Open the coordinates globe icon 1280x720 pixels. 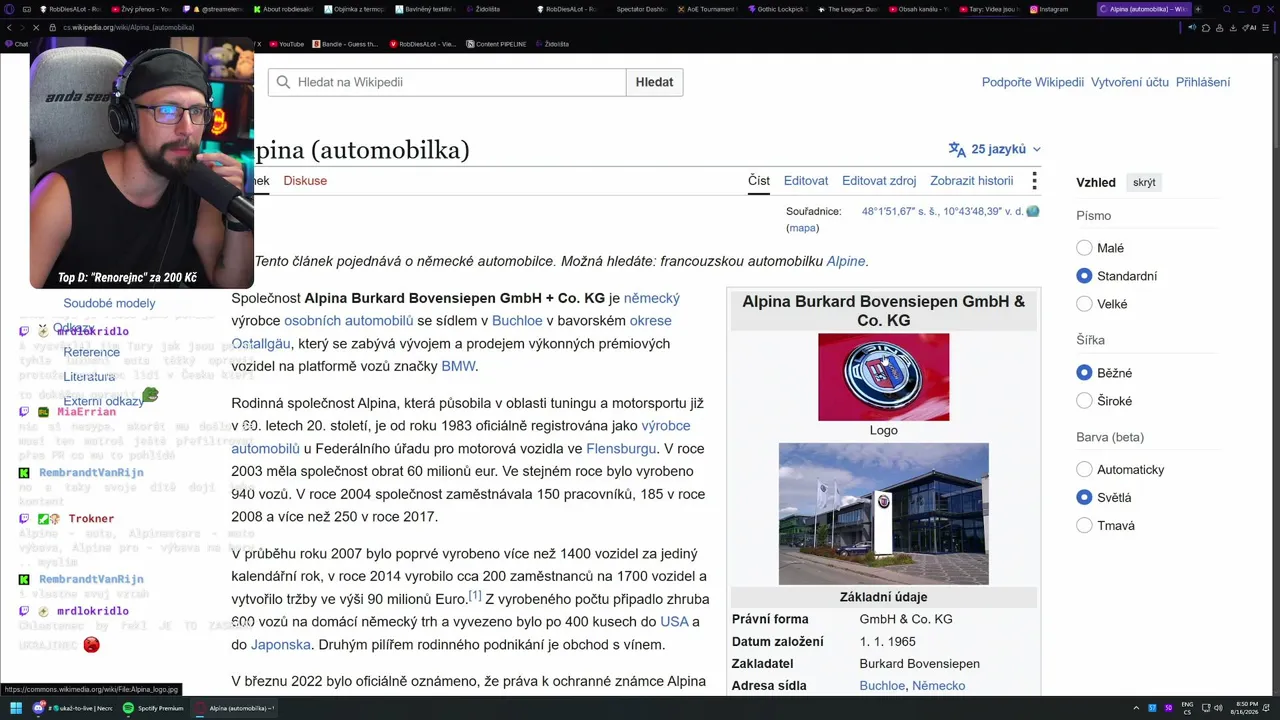click(x=1033, y=211)
